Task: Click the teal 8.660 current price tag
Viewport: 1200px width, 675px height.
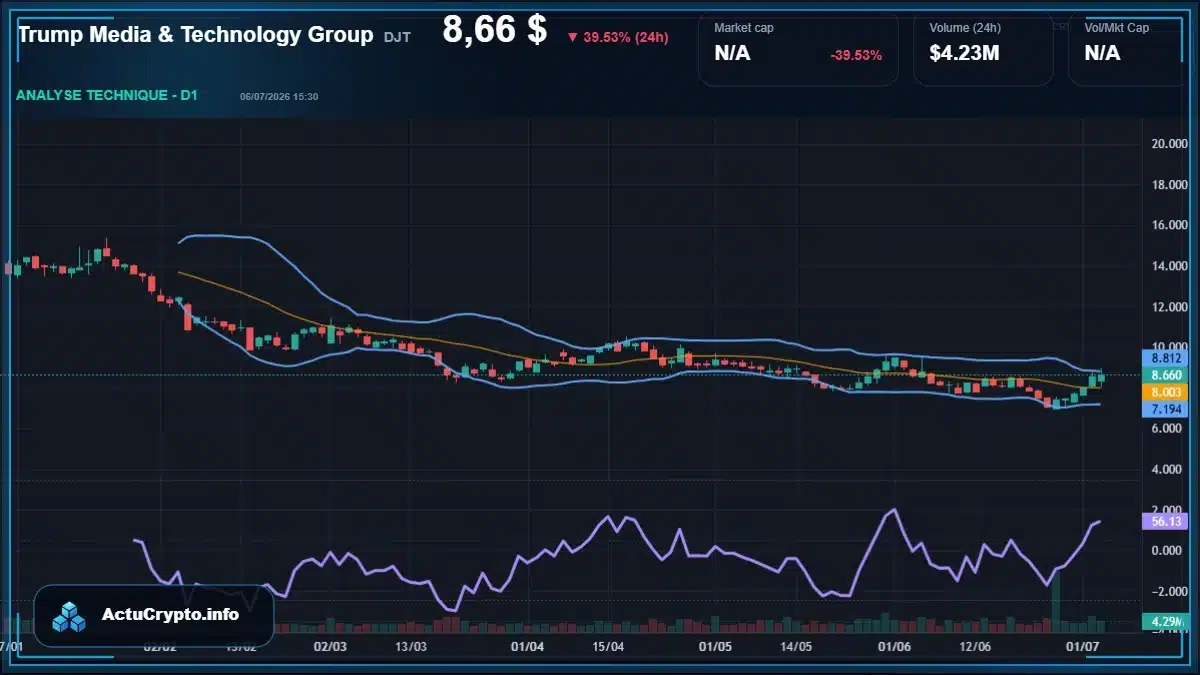Action: tap(1165, 375)
